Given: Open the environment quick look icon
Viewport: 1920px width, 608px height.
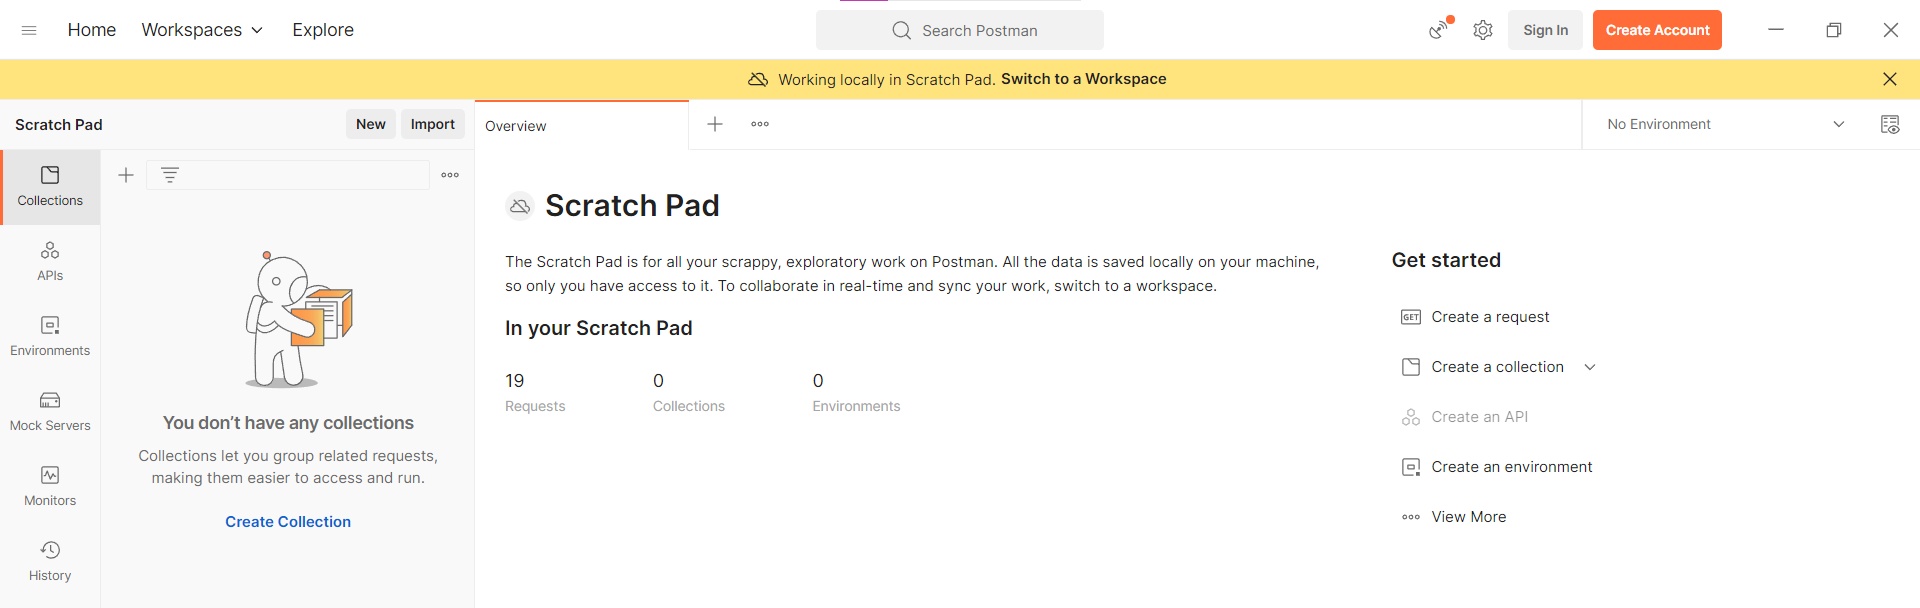Looking at the screenshot, I should pyautogui.click(x=1890, y=124).
